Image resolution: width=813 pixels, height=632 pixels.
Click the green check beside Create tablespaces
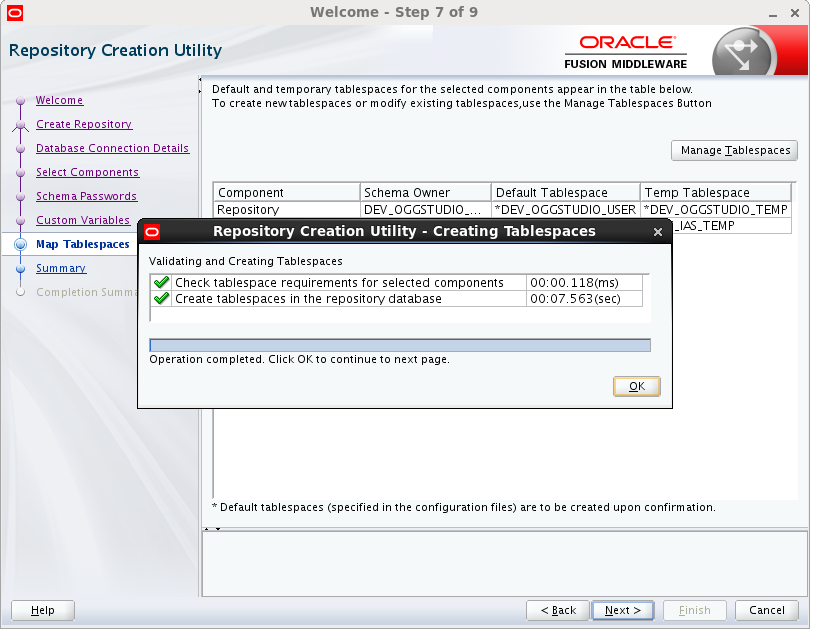point(161,299)
